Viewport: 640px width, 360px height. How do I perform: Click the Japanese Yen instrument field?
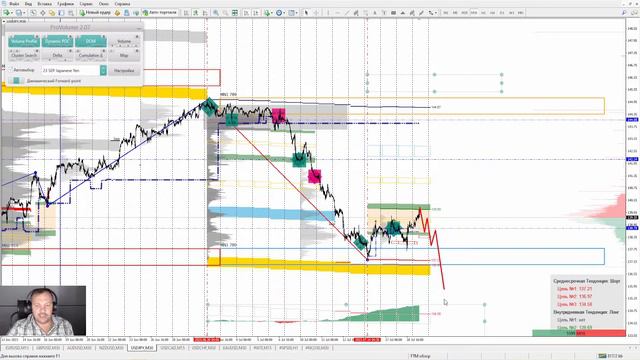click(x=70, y=70)
